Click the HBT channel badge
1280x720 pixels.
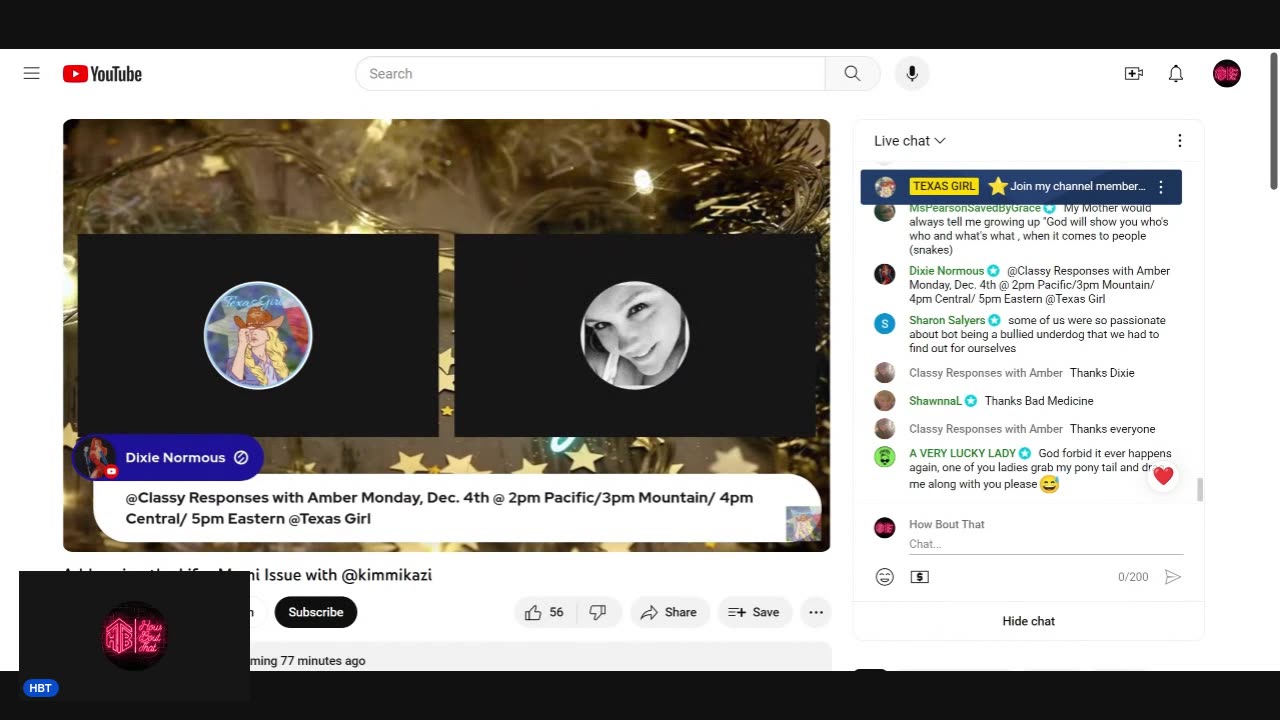click(x=41, y=688)
